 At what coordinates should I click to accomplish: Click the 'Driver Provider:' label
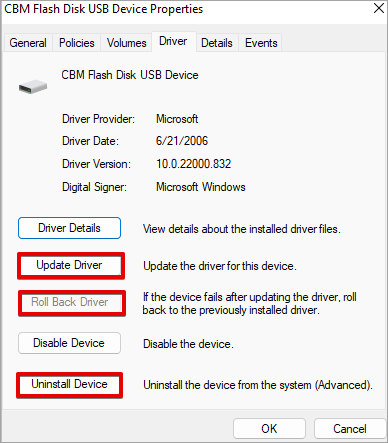[x=98, y=119]
